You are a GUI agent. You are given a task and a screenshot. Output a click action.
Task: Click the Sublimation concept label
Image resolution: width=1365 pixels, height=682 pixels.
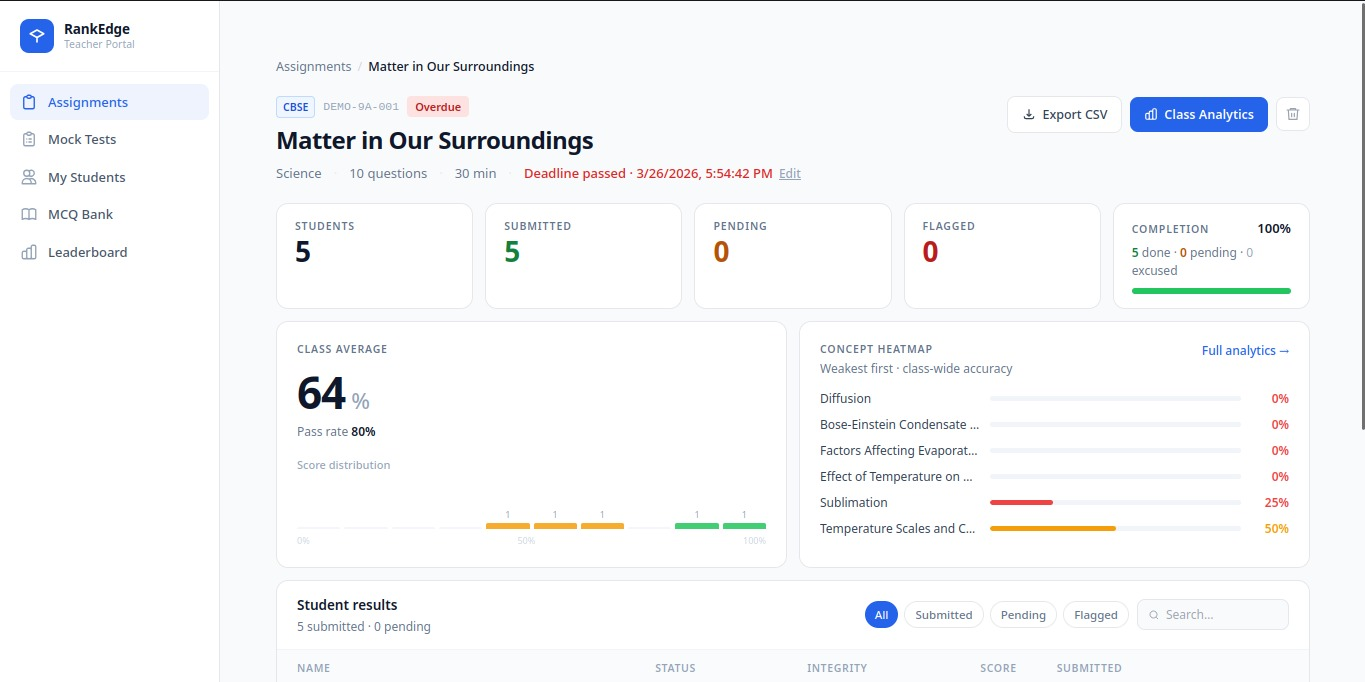853,502
